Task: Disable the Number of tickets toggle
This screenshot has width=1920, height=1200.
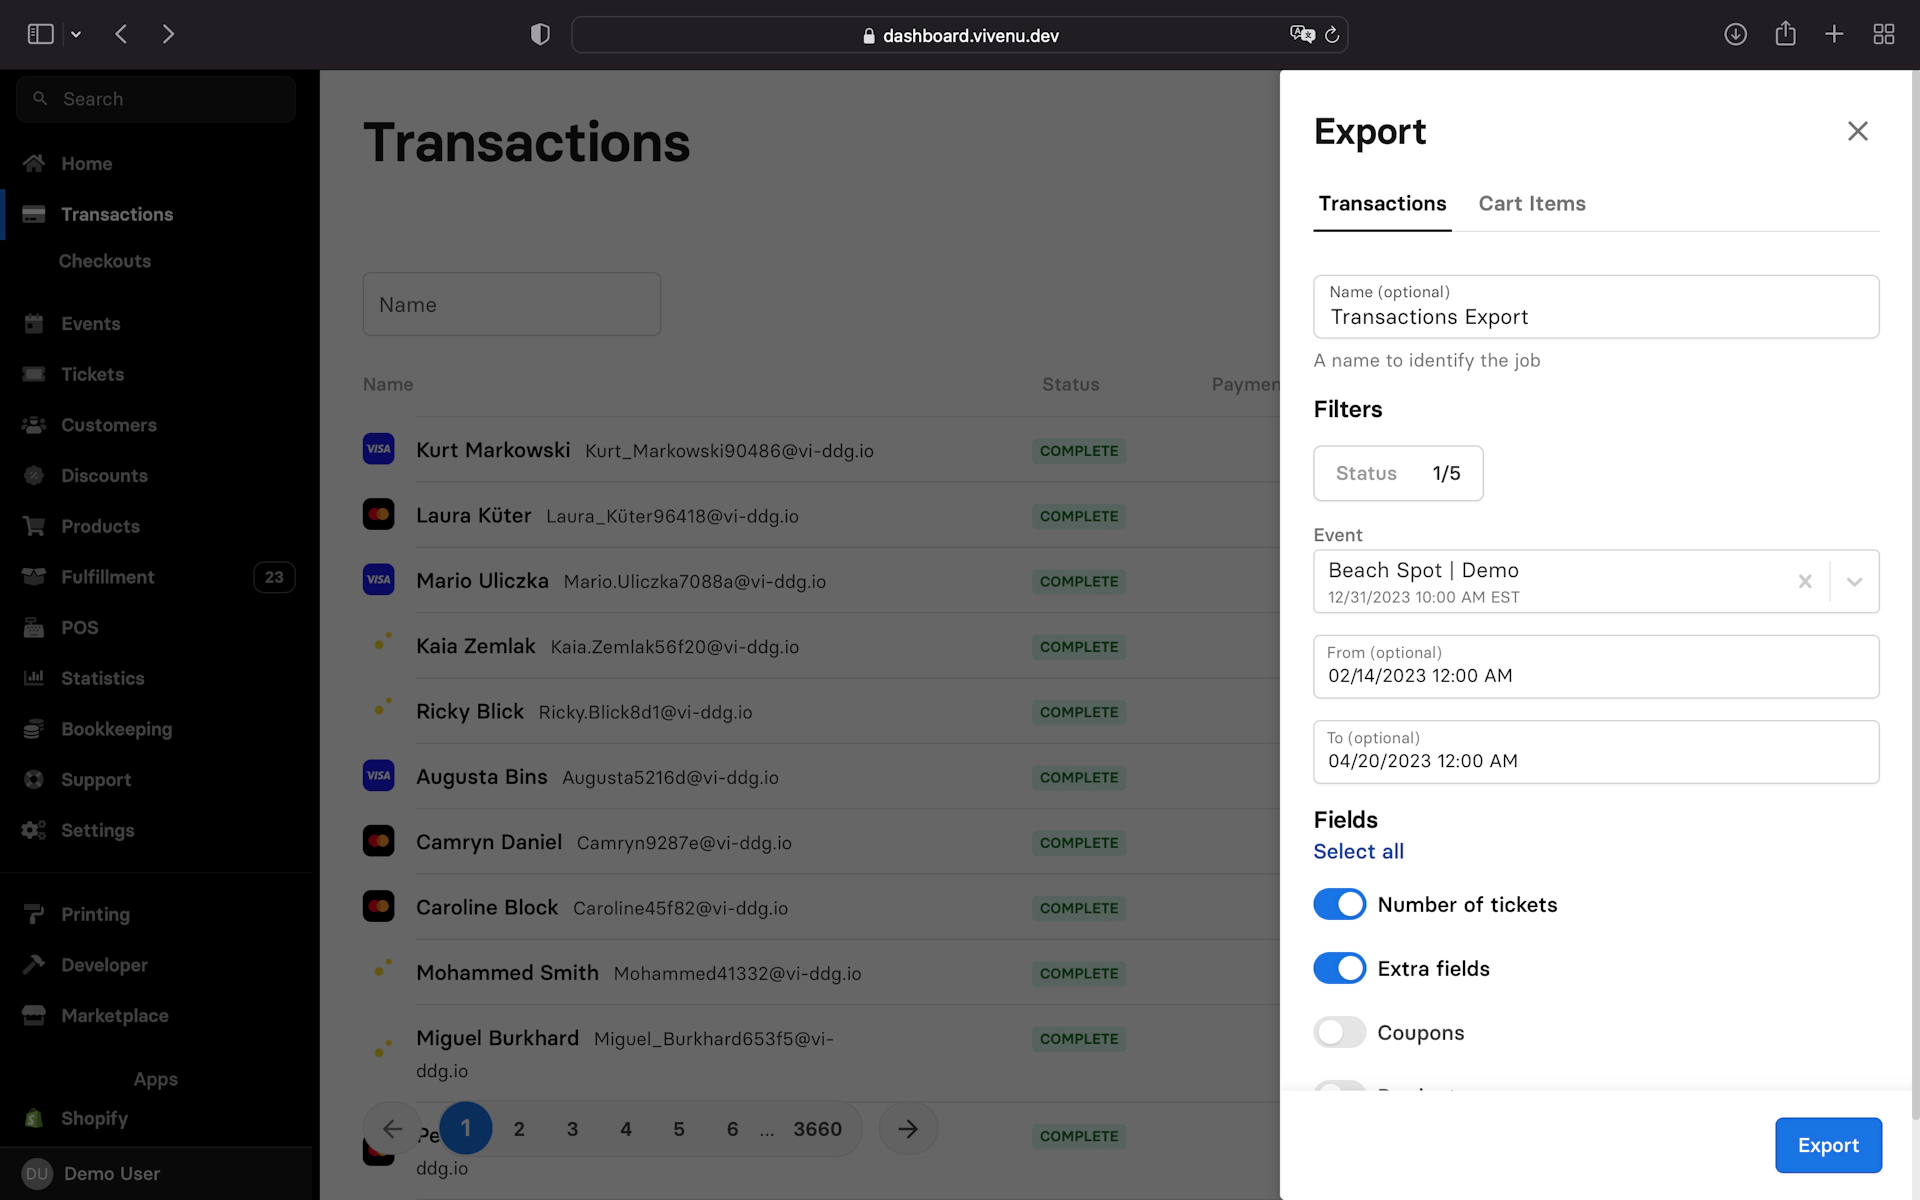Action: click(x=1339, y=904)
